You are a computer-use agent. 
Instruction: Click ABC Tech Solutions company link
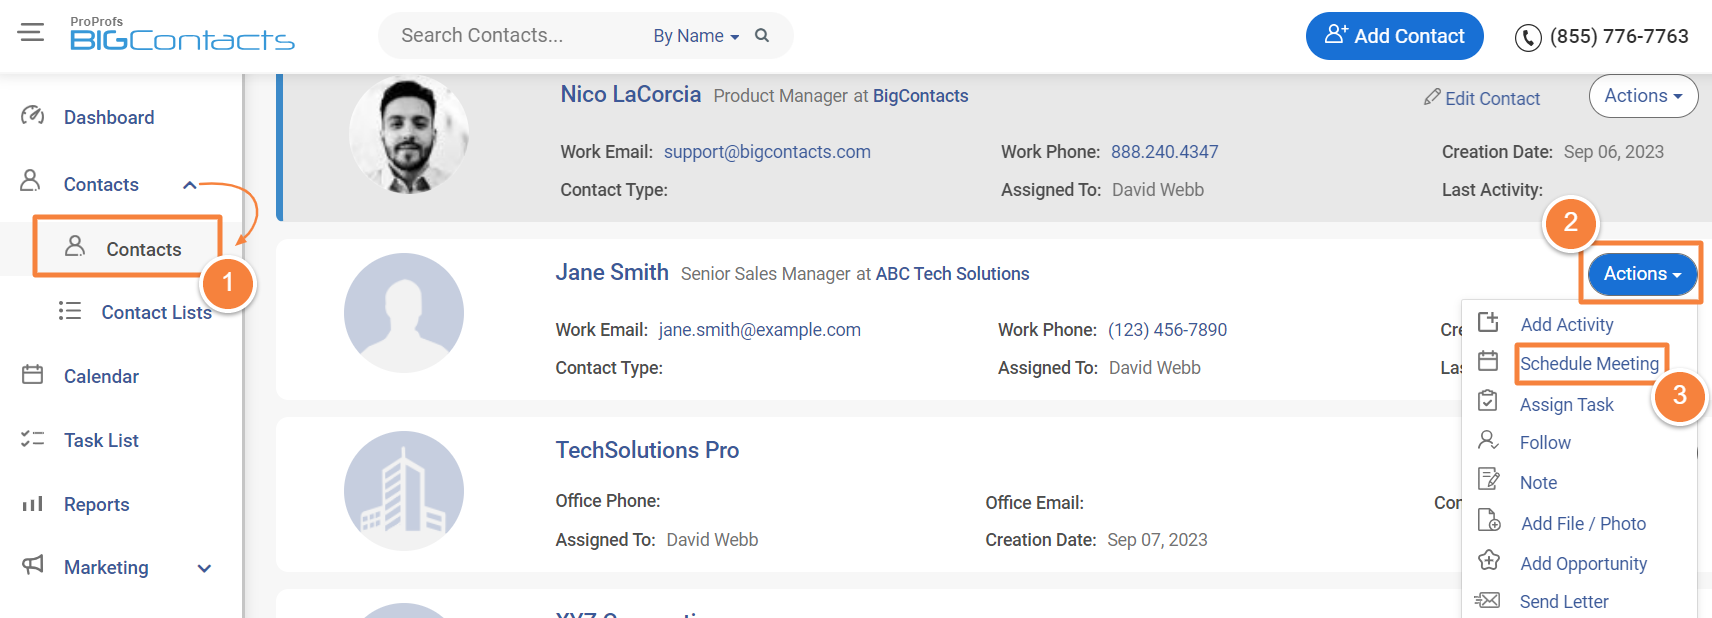tap(953, 274)
